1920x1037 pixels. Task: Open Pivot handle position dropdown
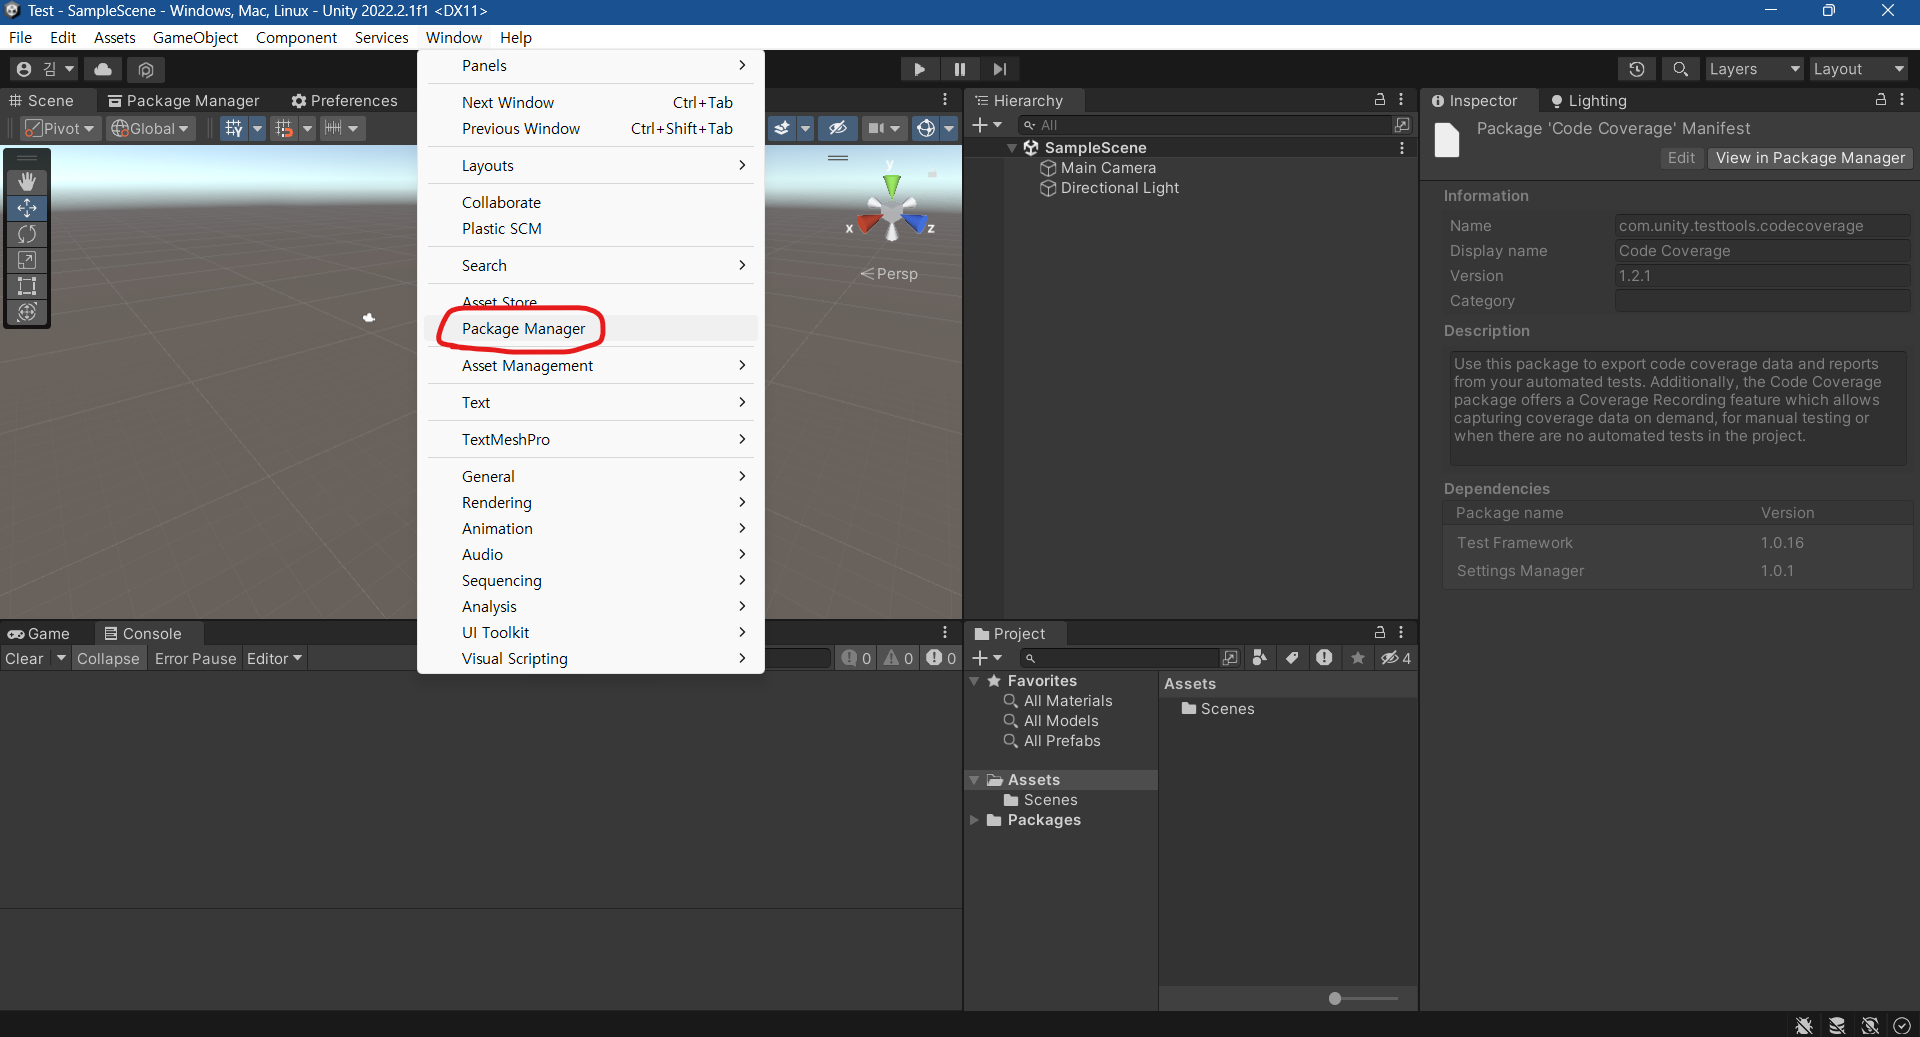tap(60, 128)
